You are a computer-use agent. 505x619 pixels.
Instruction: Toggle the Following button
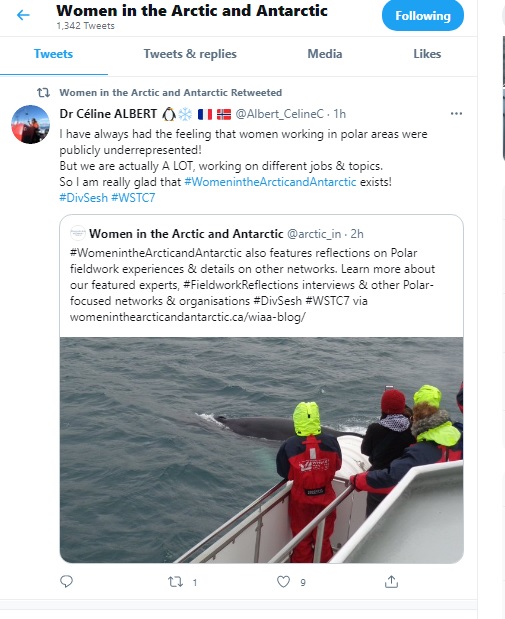click(423, 15)
